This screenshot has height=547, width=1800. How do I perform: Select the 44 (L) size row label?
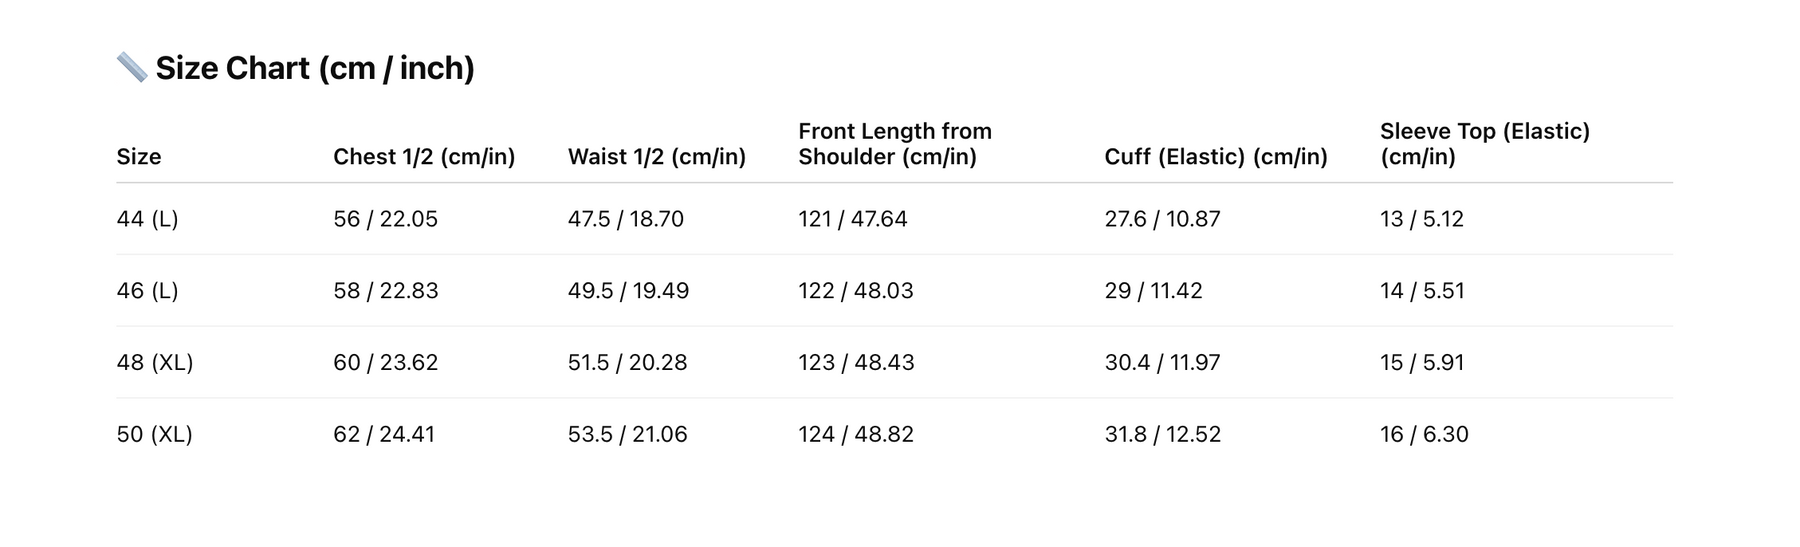(148, 219)
